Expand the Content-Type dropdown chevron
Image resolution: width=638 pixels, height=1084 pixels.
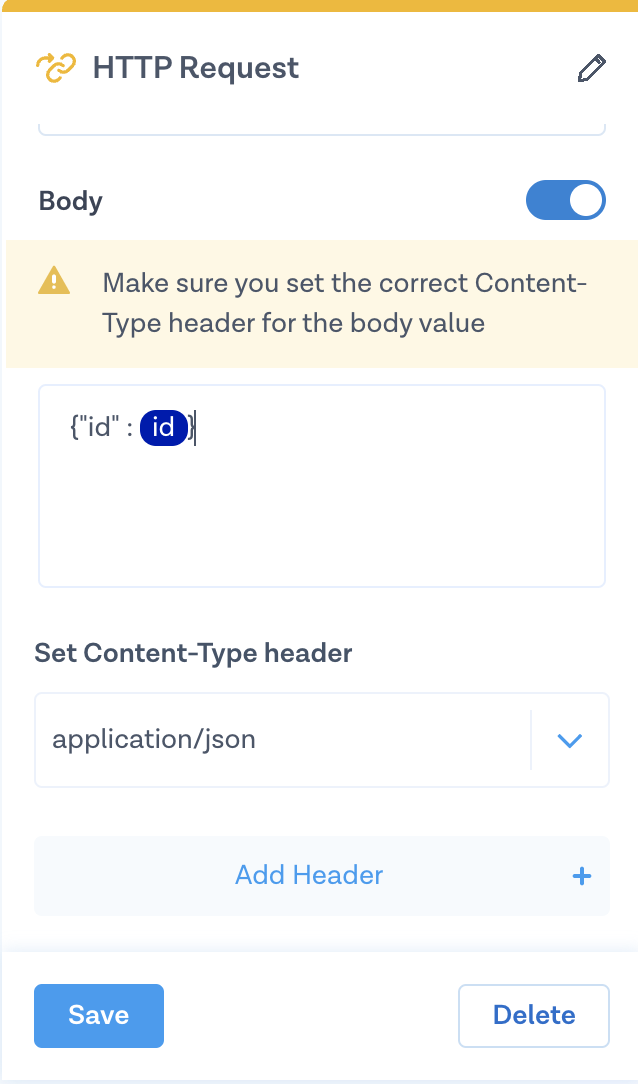click(x=569, y=740)
